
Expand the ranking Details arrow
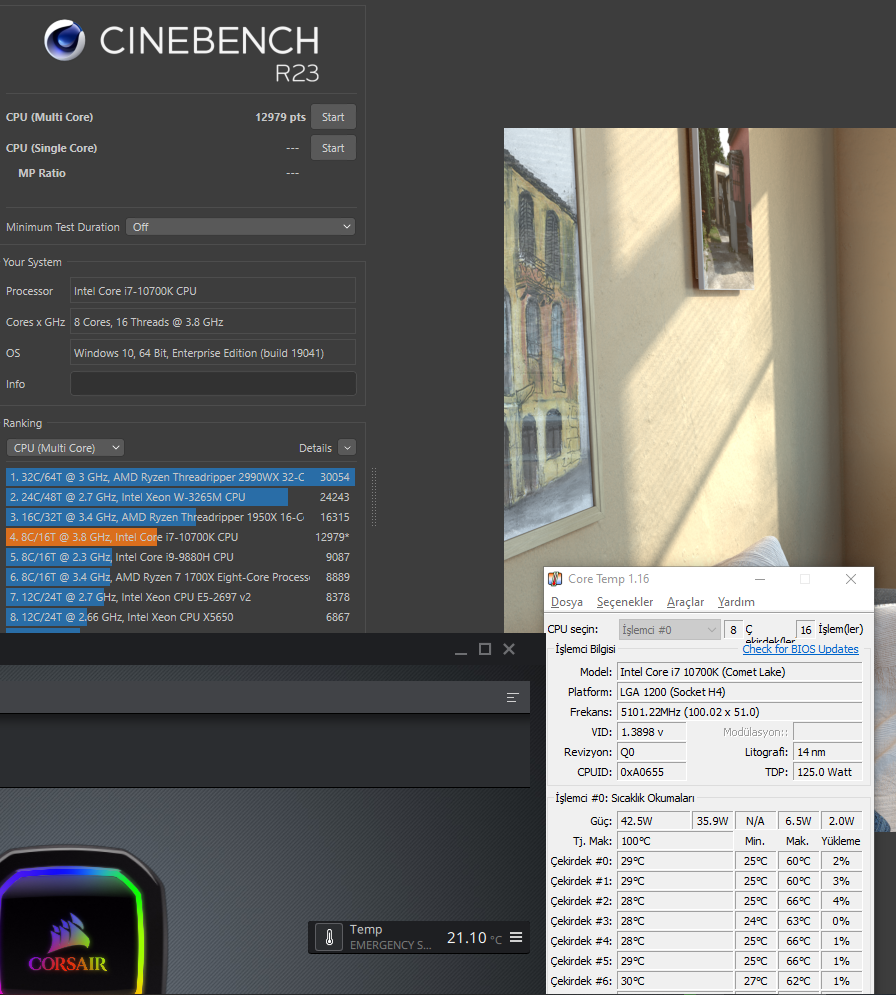pos(347,448)
